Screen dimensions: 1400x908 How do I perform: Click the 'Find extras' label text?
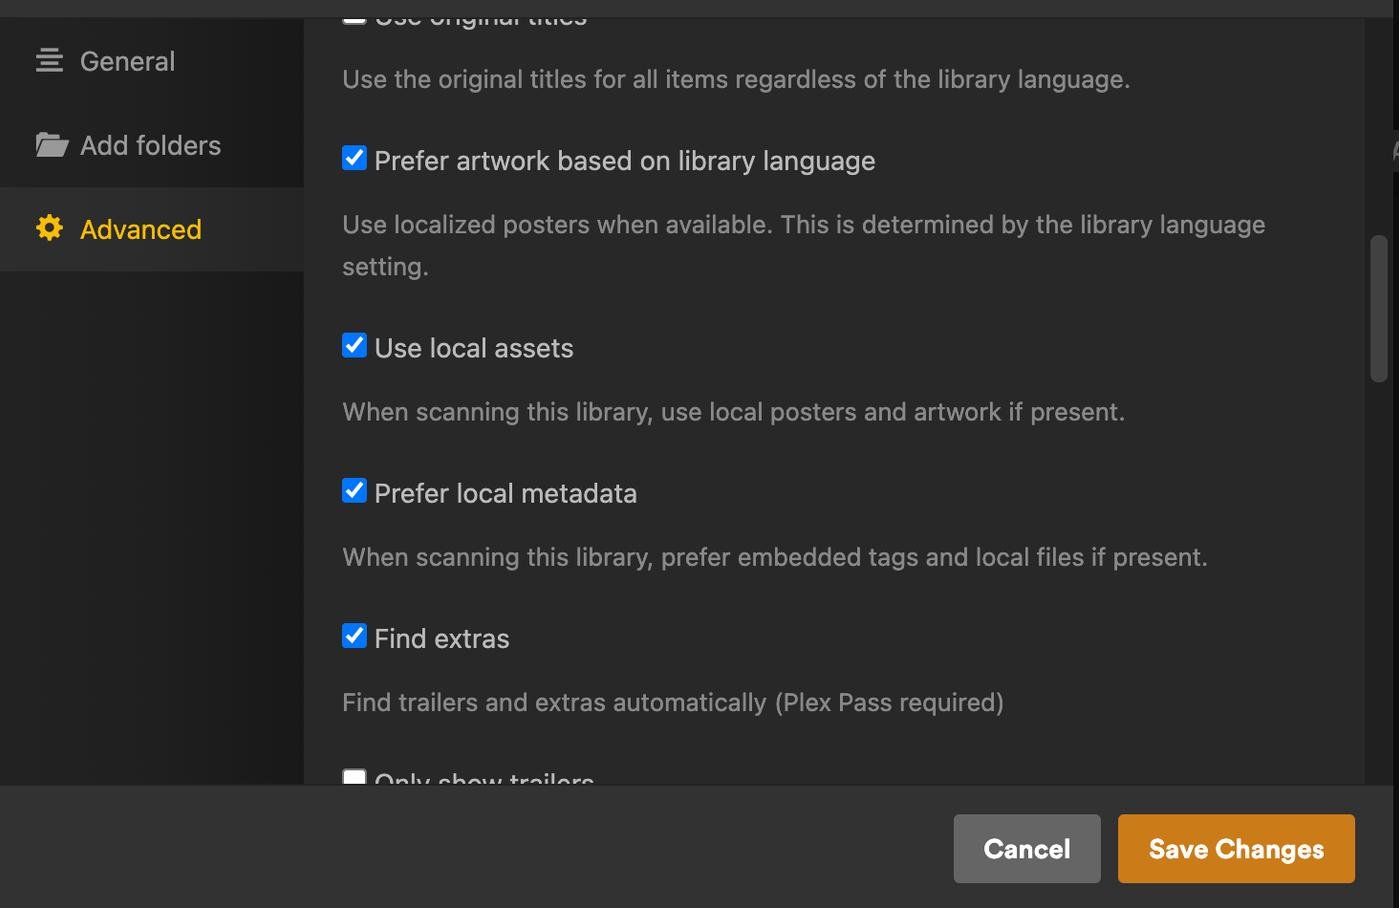442,638
